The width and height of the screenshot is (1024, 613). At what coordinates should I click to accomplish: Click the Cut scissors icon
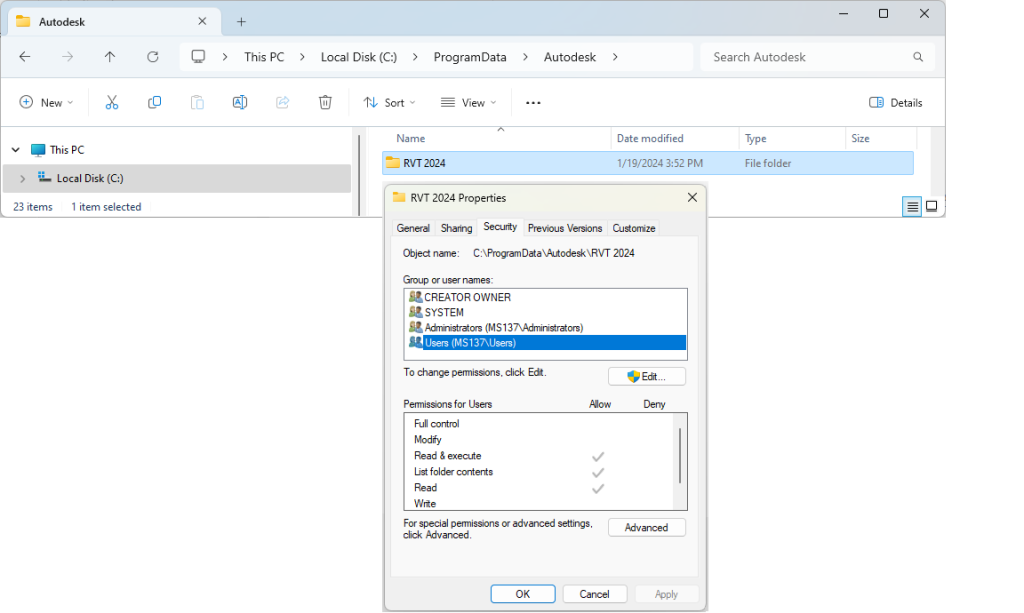tap(112, 102)
